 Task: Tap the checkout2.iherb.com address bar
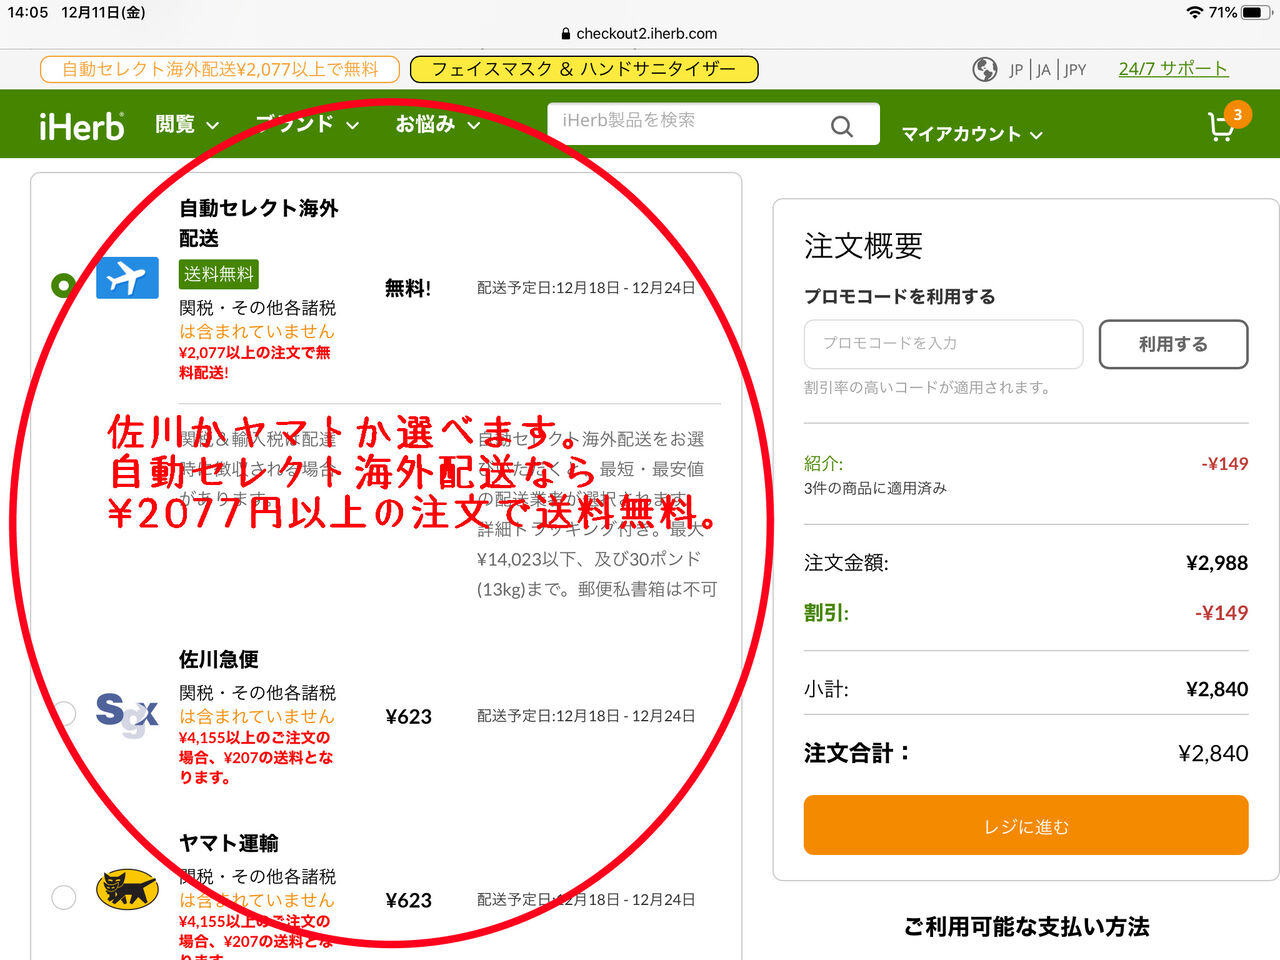pyautogui.click(x=640, y=33)
